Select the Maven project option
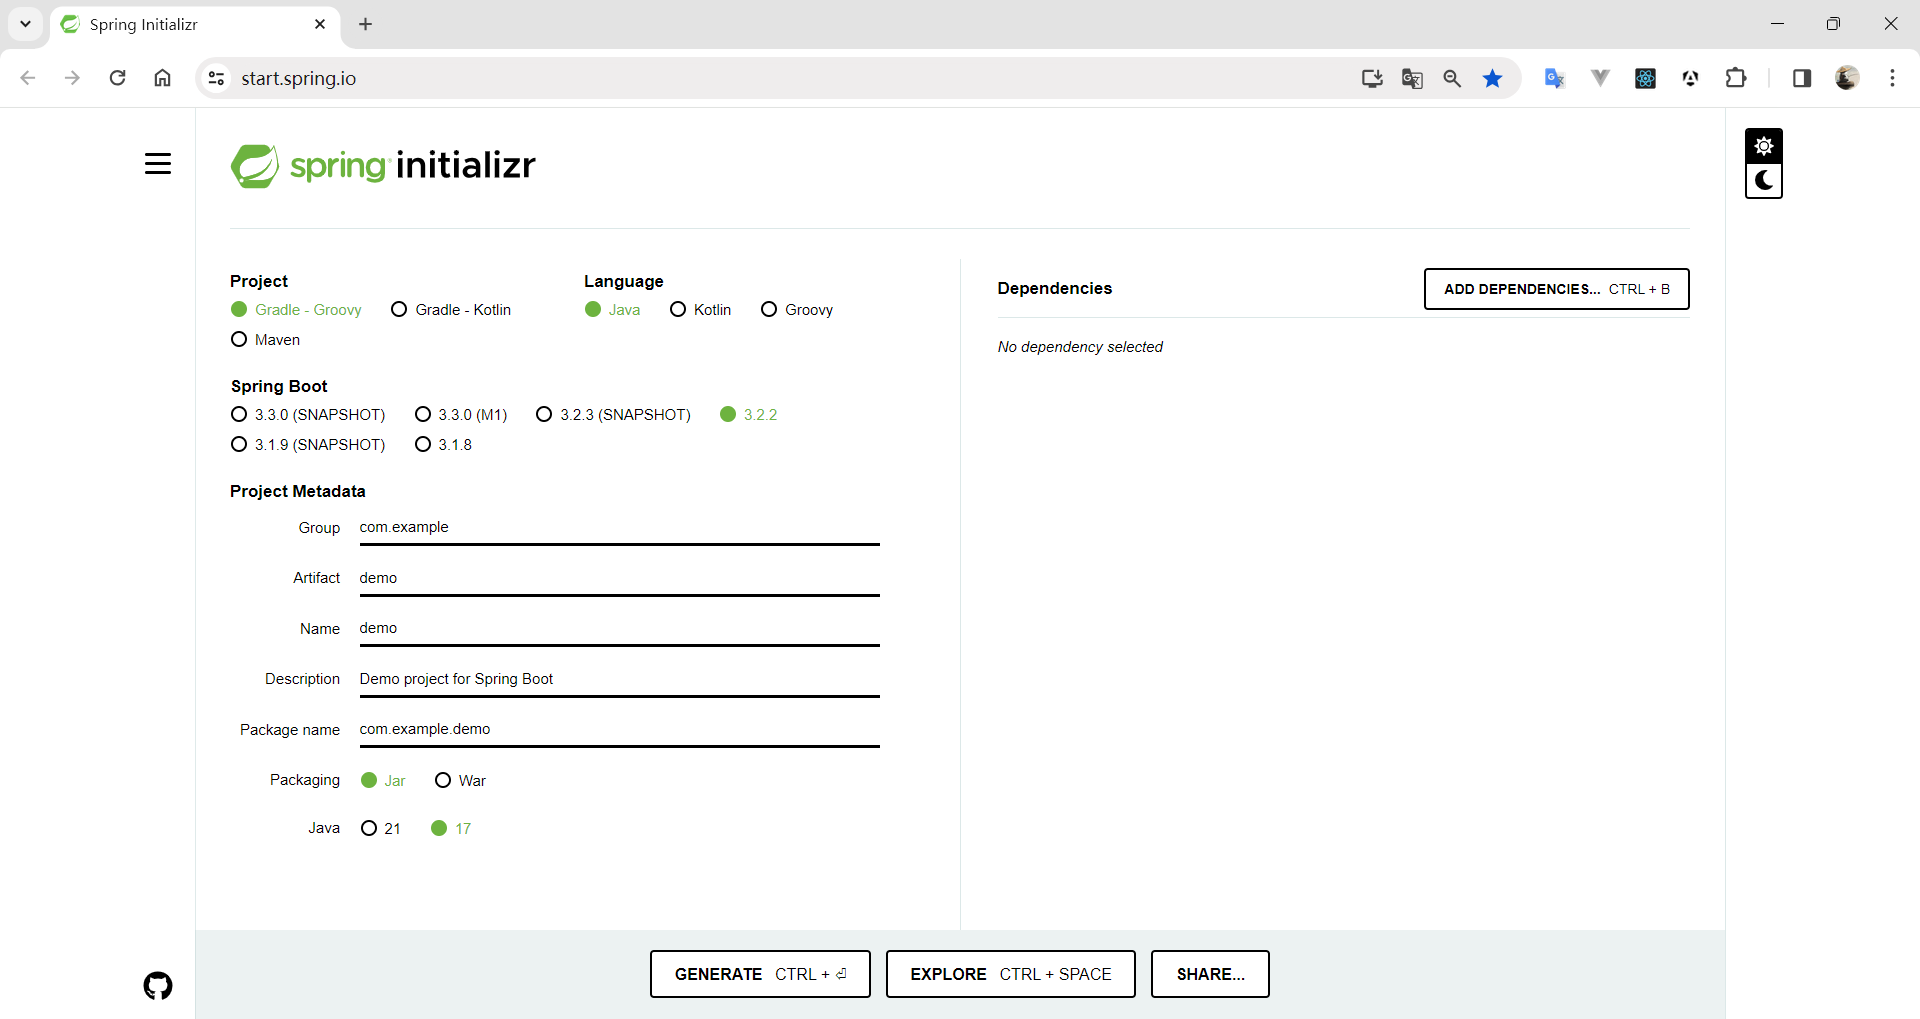 coord(239,340)
